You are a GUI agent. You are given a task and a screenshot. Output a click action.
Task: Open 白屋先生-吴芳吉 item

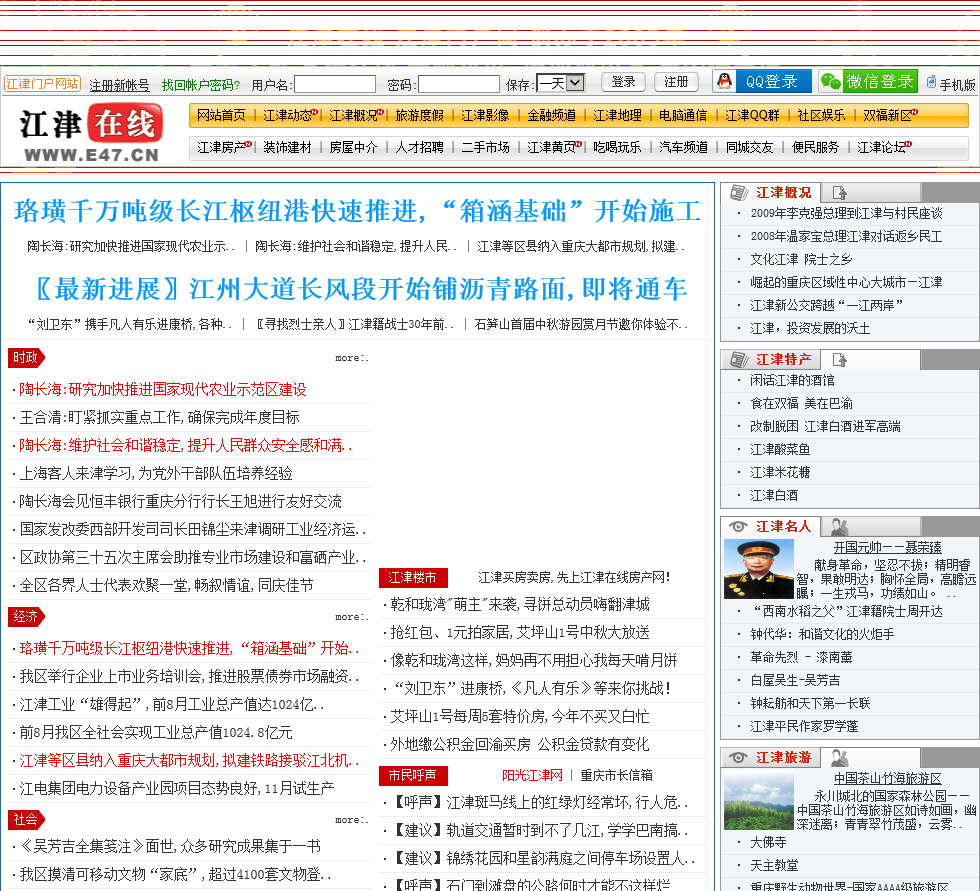(795, 680)
